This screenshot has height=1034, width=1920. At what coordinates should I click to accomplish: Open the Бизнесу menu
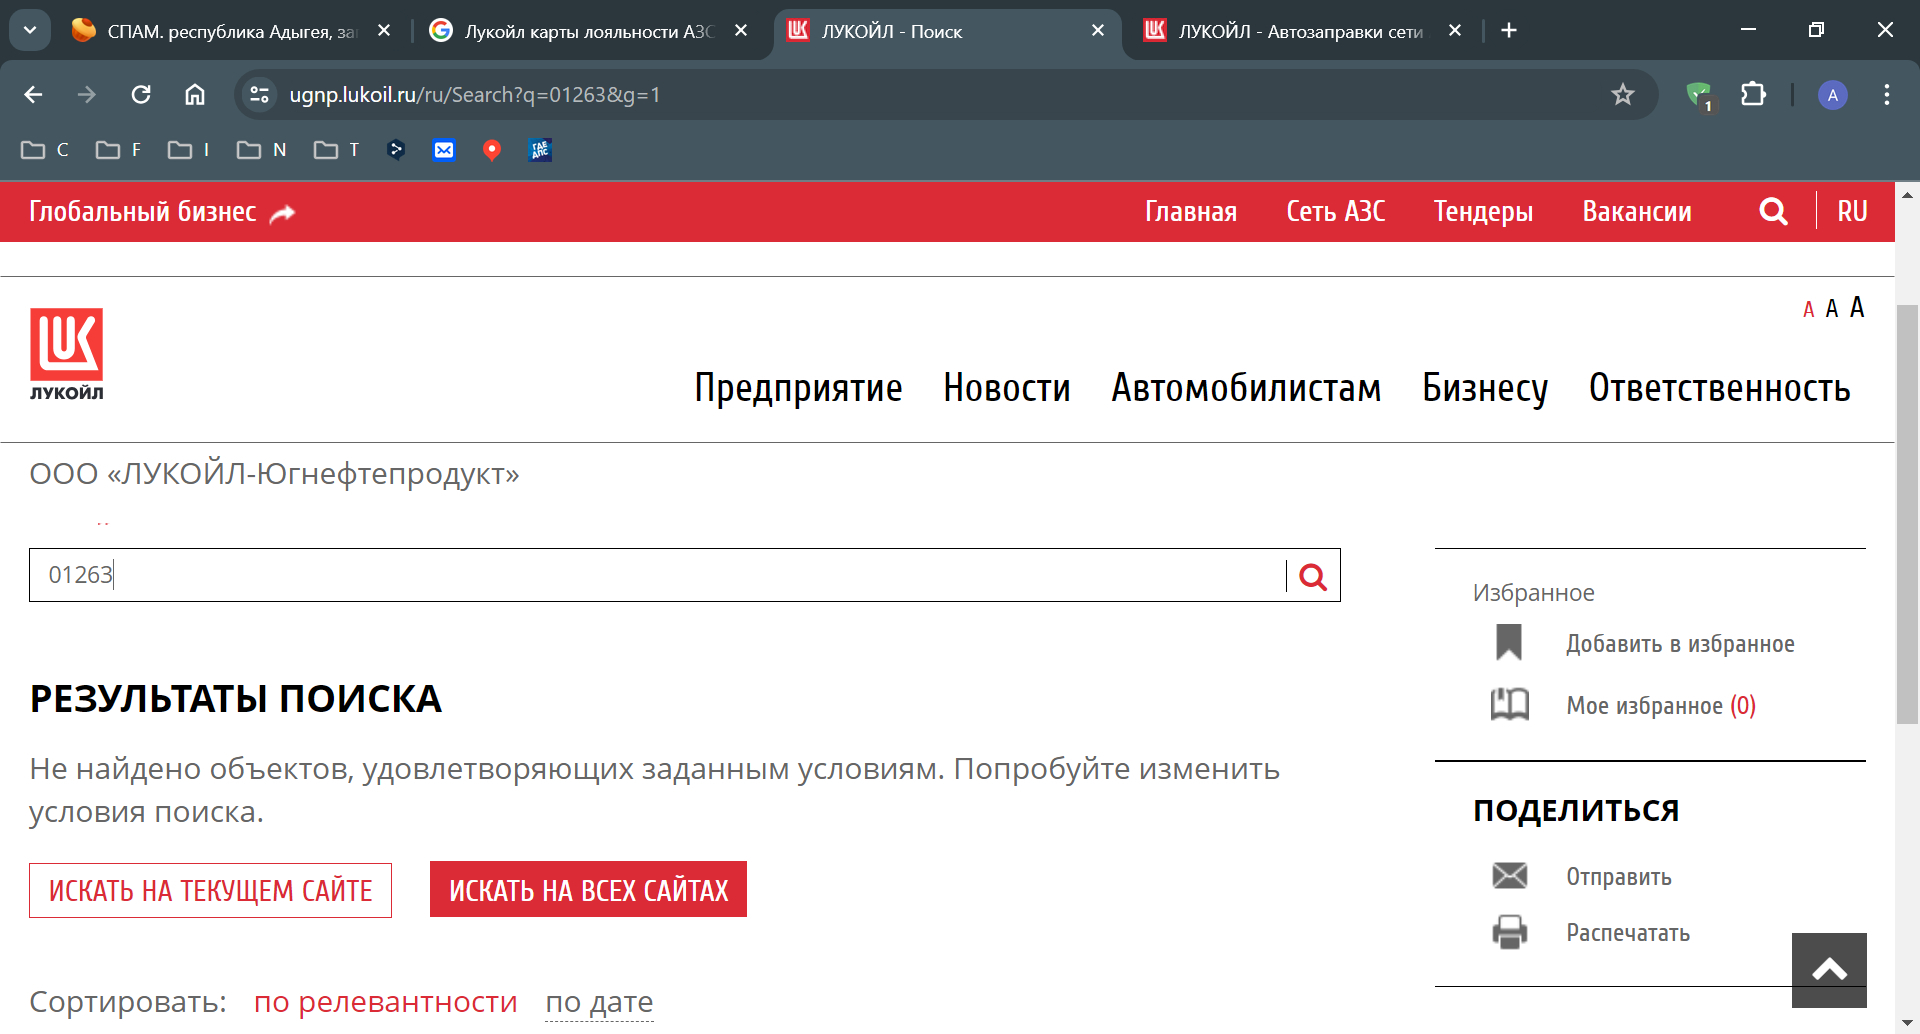(1485, 388)
